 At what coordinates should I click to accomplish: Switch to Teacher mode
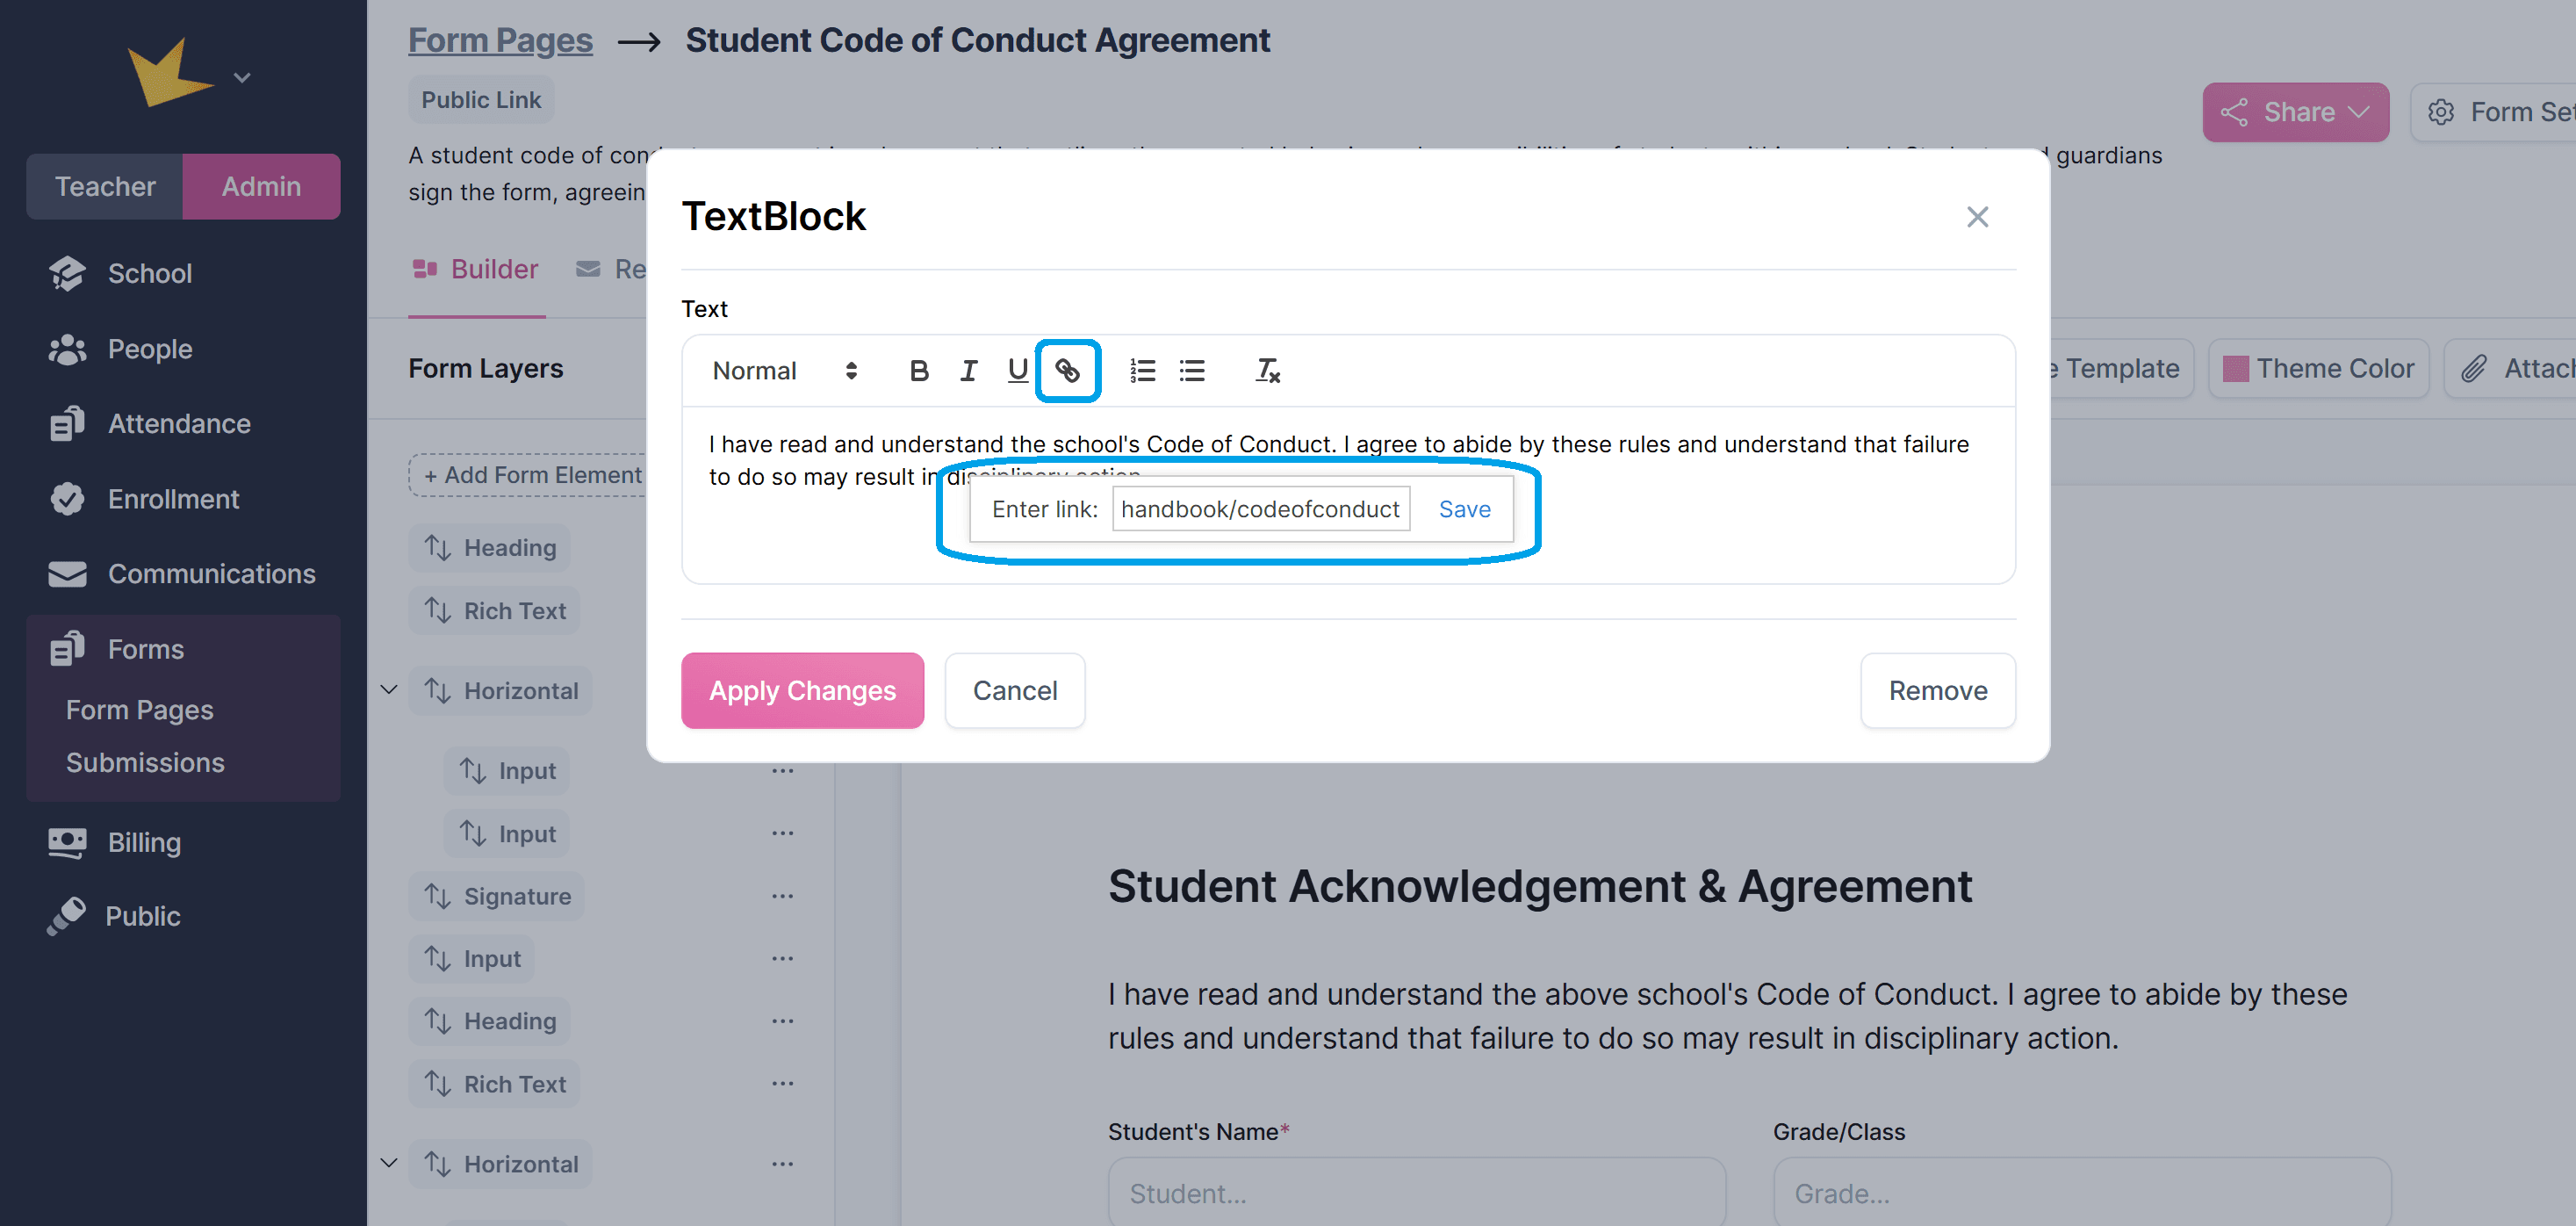click(105, 187)
